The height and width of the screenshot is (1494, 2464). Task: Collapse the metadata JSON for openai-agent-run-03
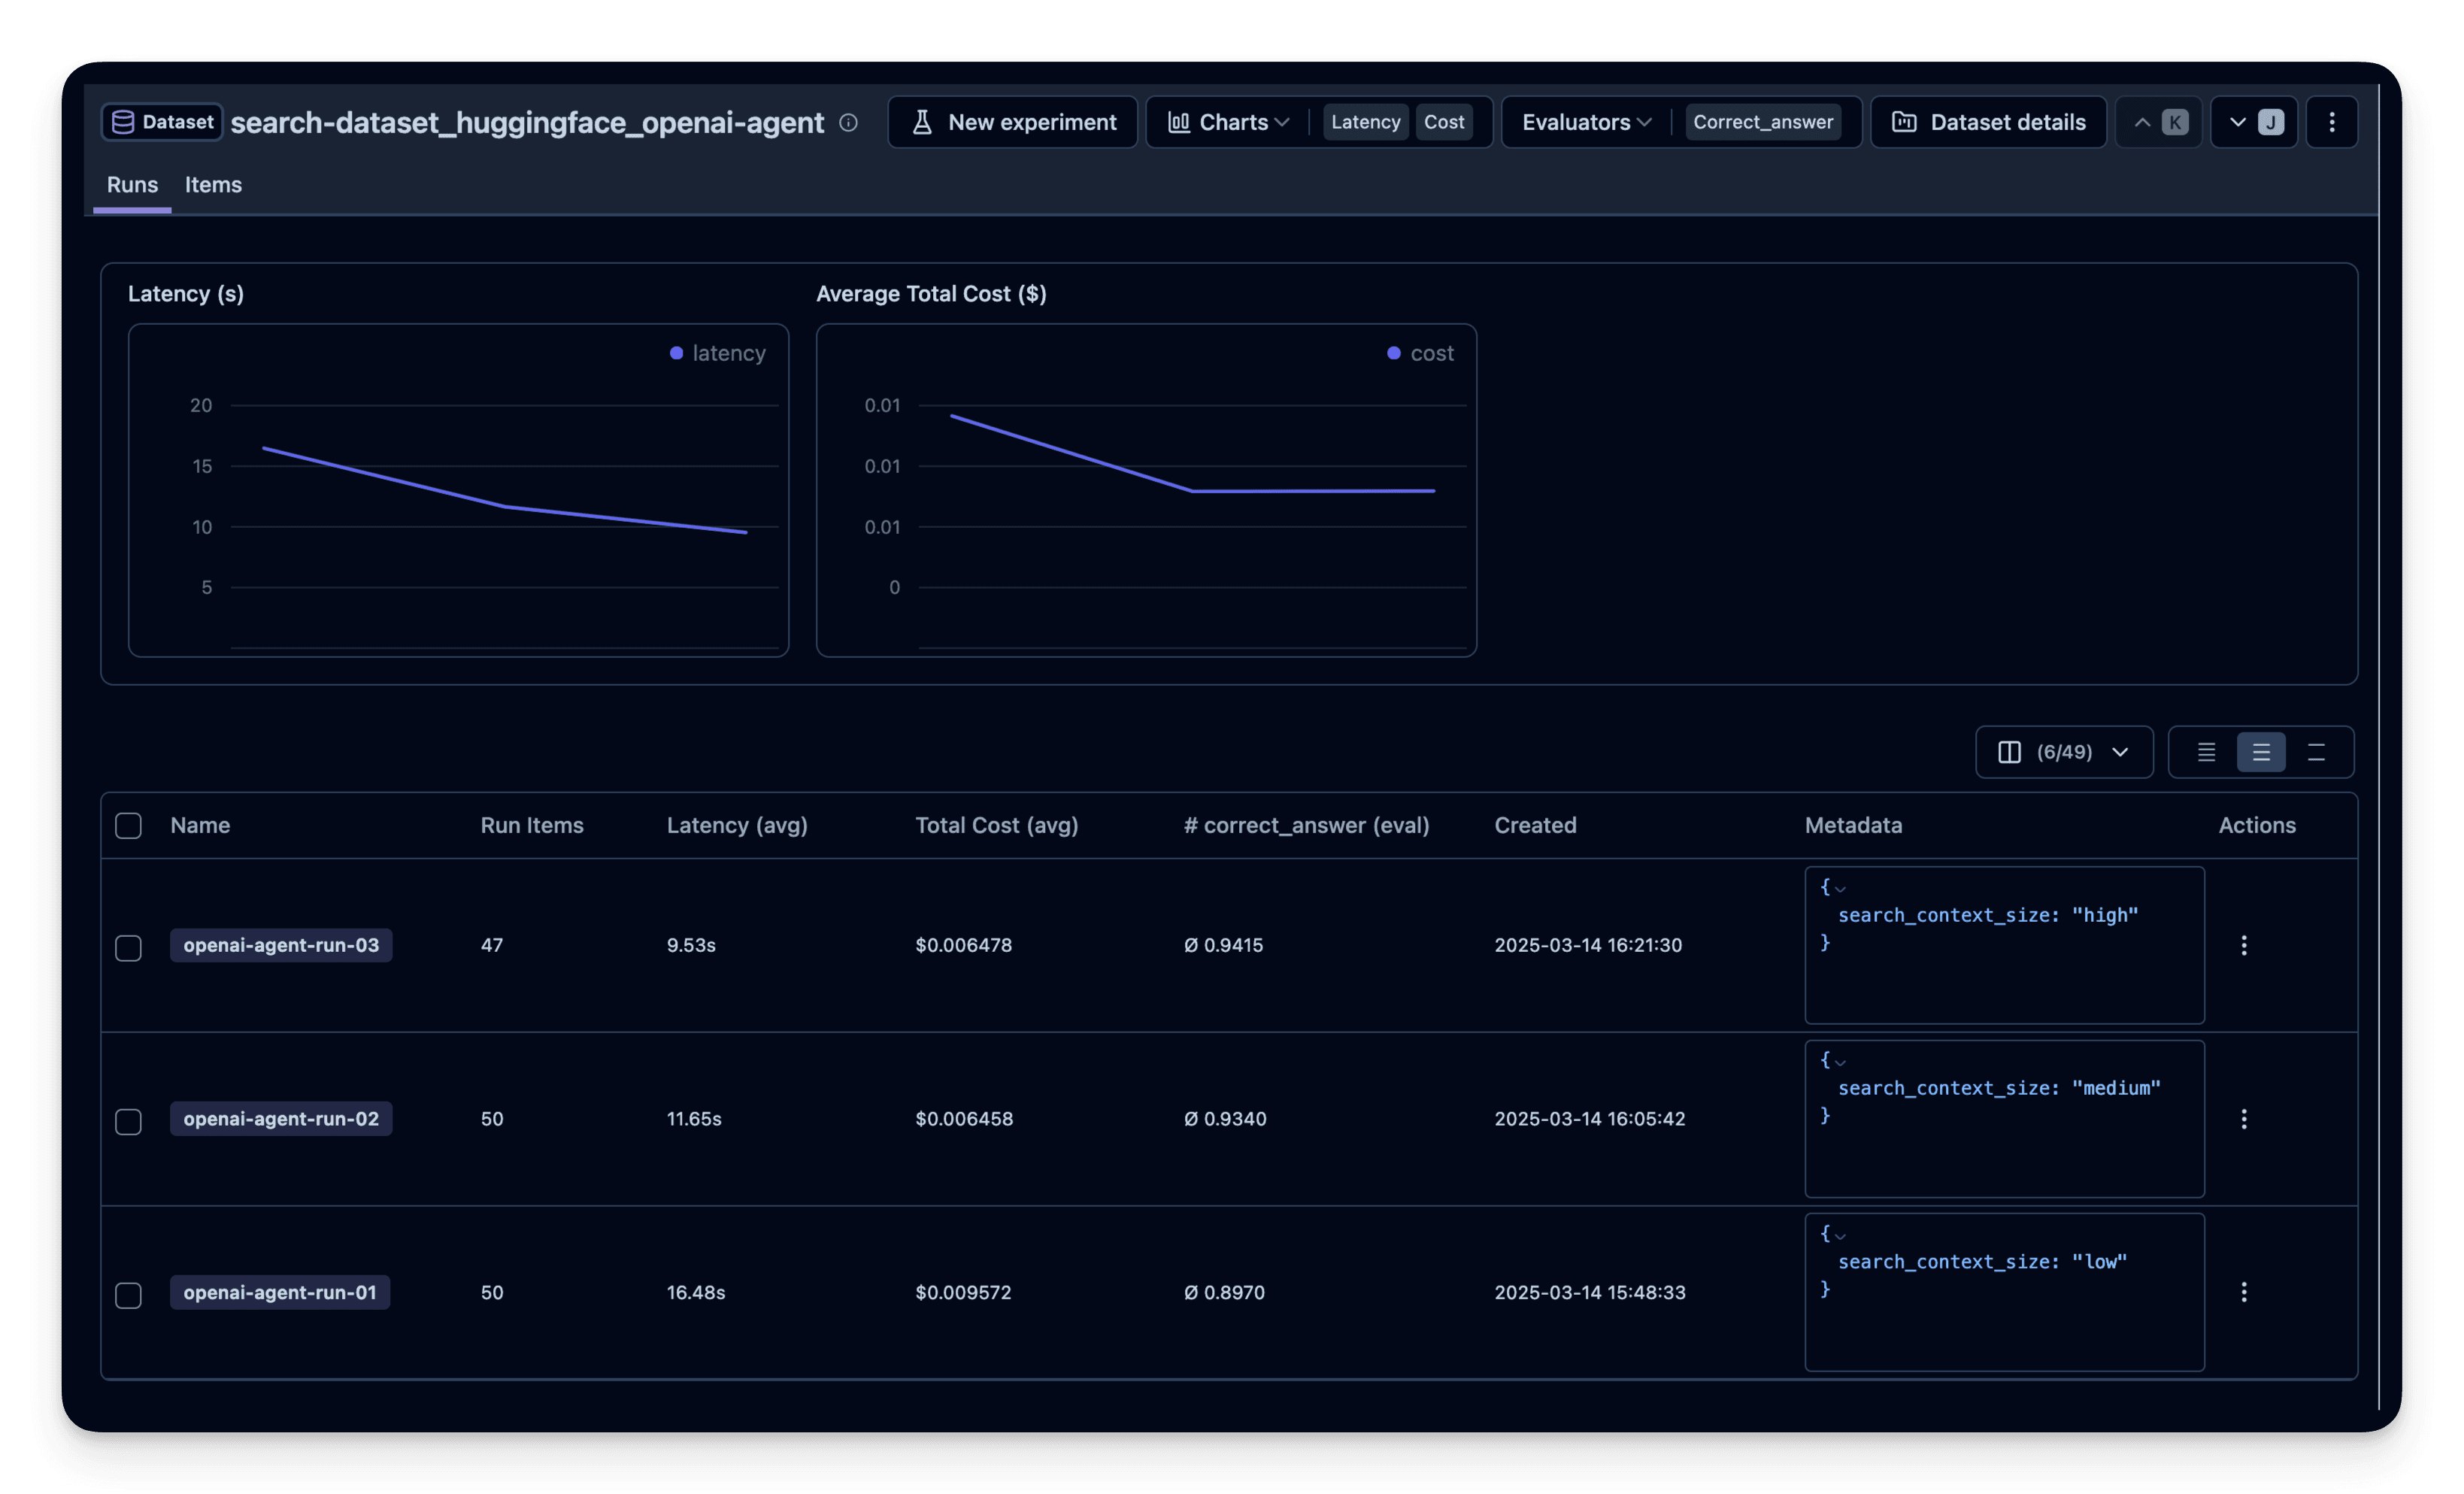coord(1842,888)
